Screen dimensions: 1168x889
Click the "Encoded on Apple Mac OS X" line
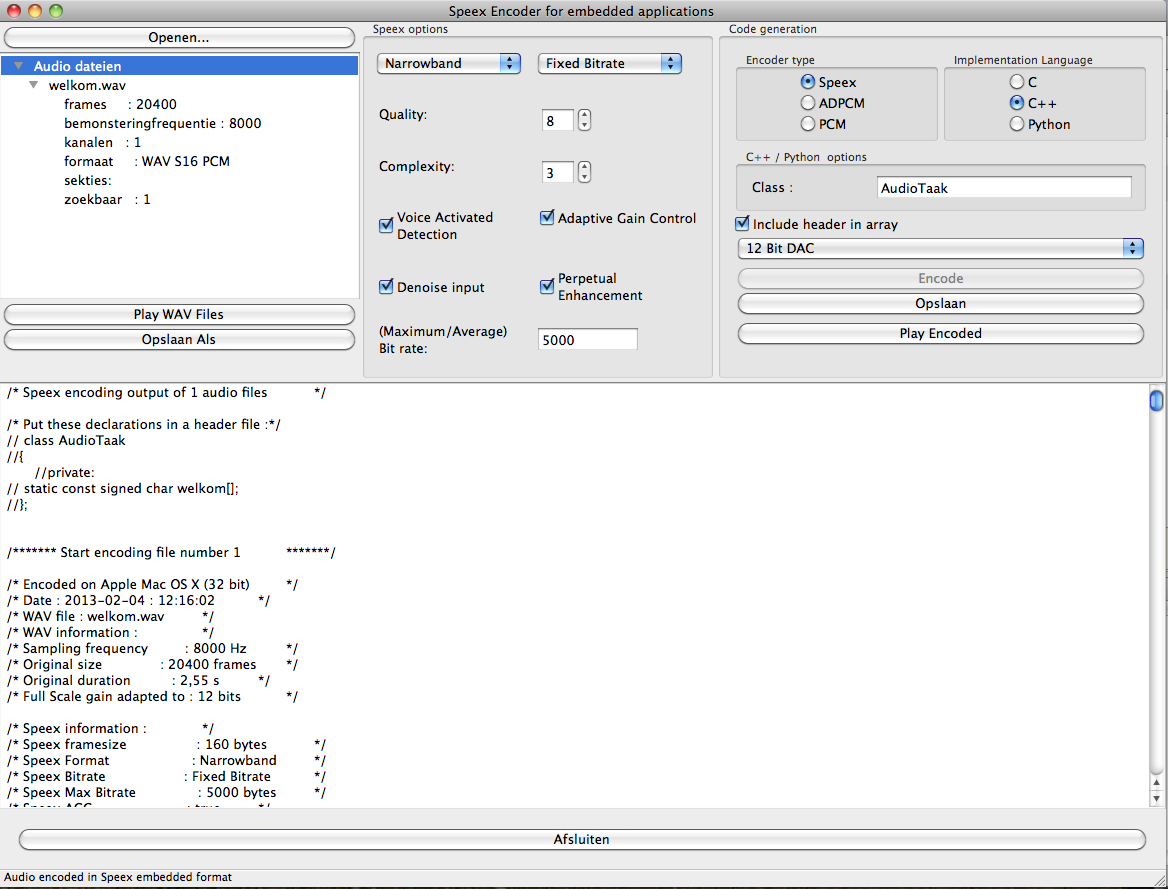tap(153, 584)
